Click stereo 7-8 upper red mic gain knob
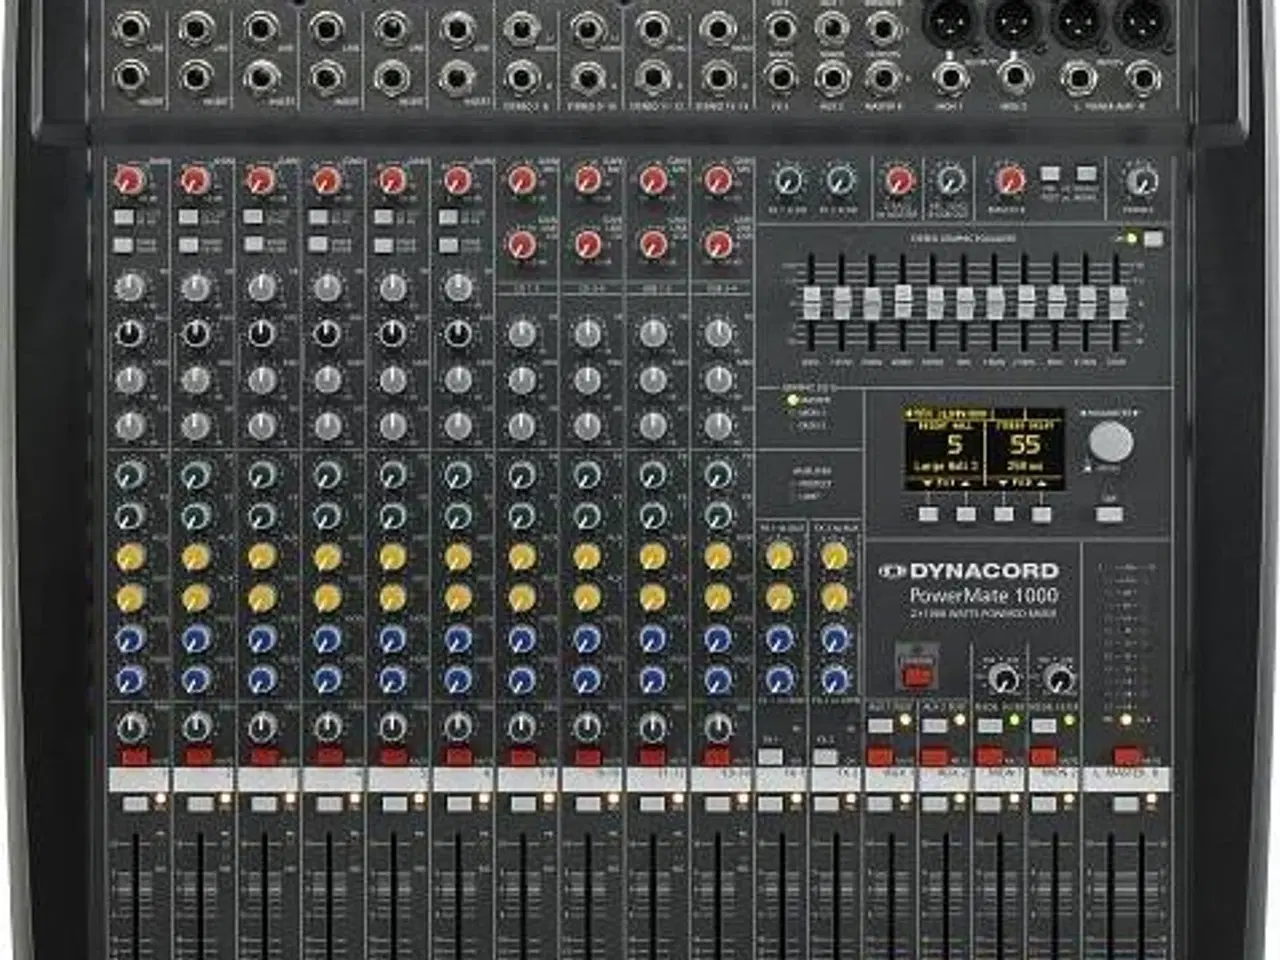 [x=522, y=181]
